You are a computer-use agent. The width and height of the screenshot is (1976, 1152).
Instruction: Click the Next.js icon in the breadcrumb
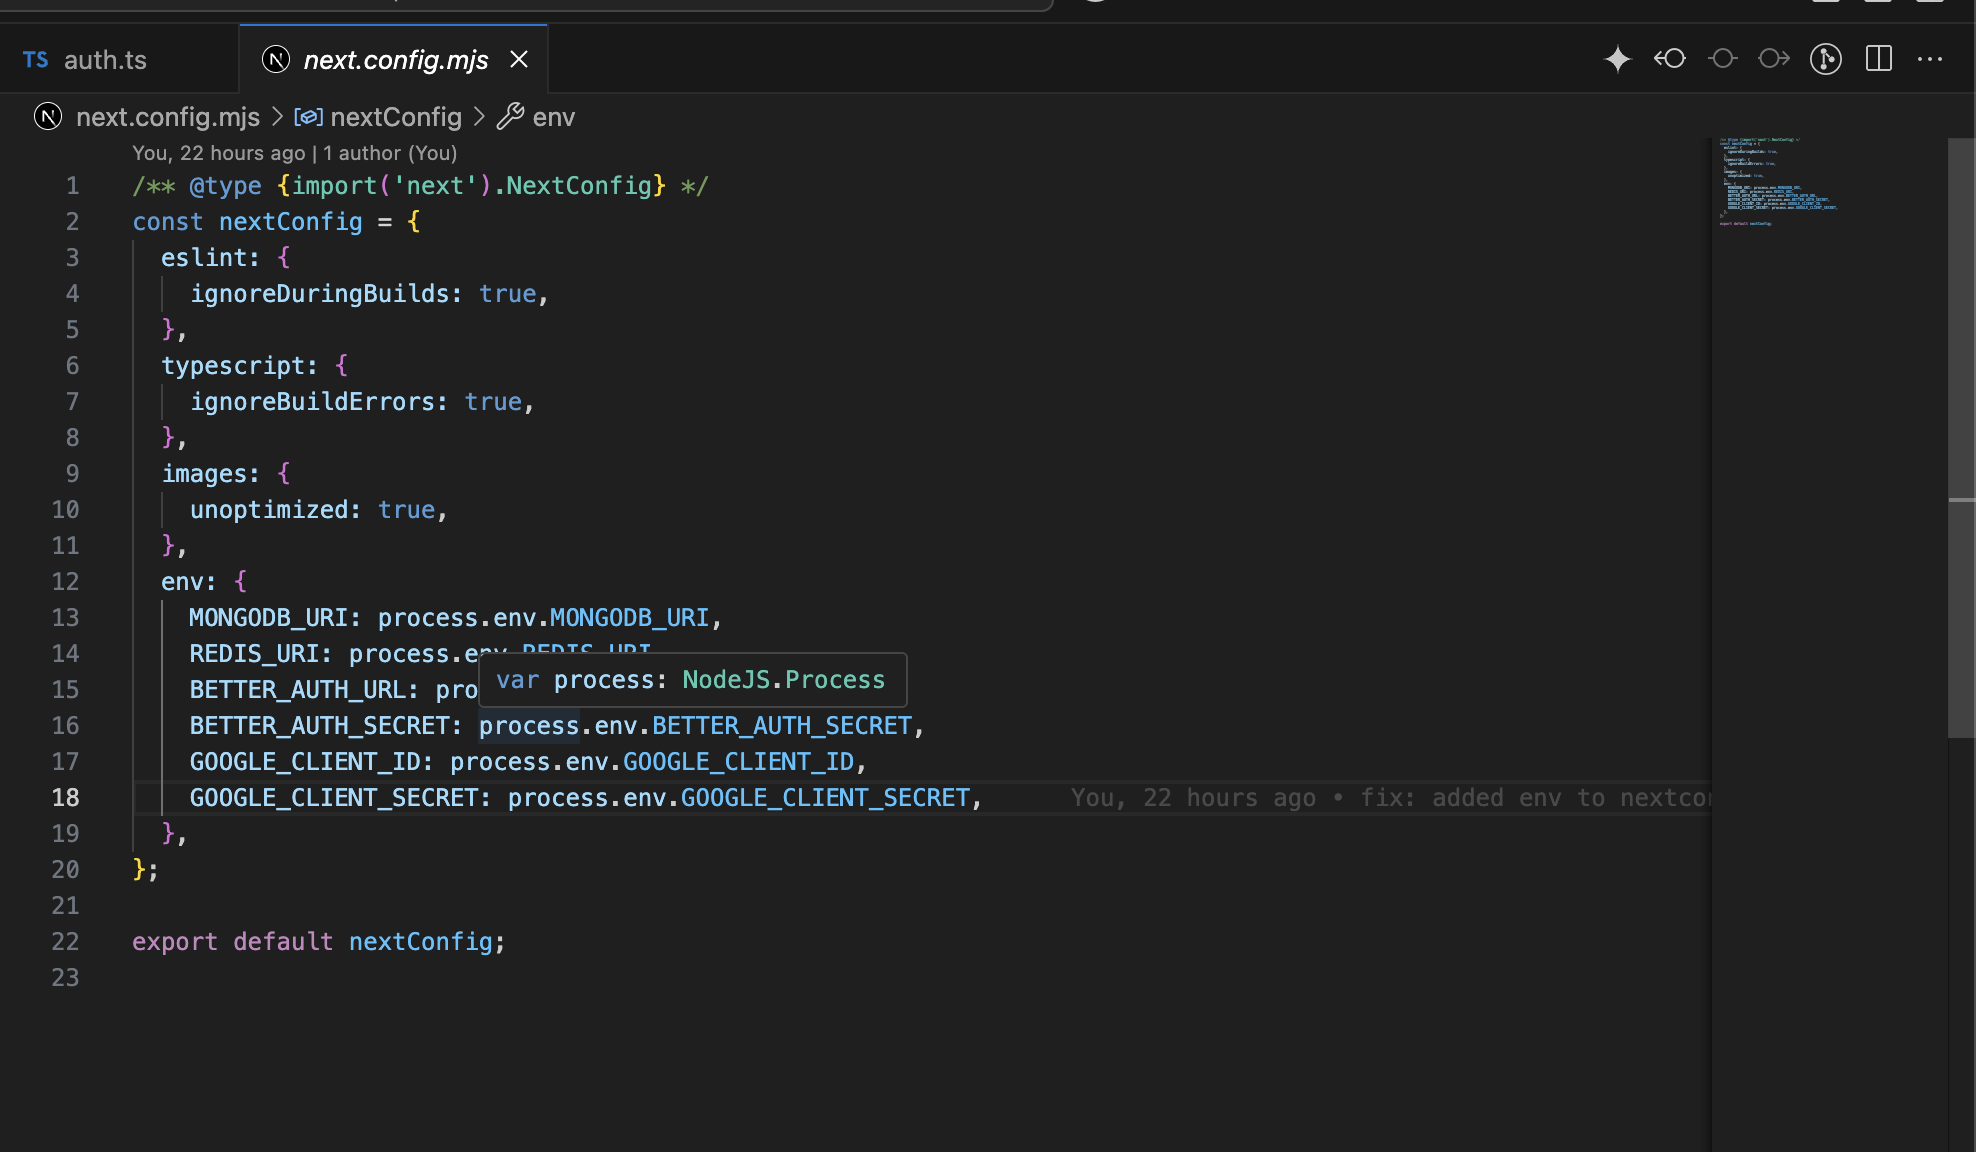tap(48, 117)
